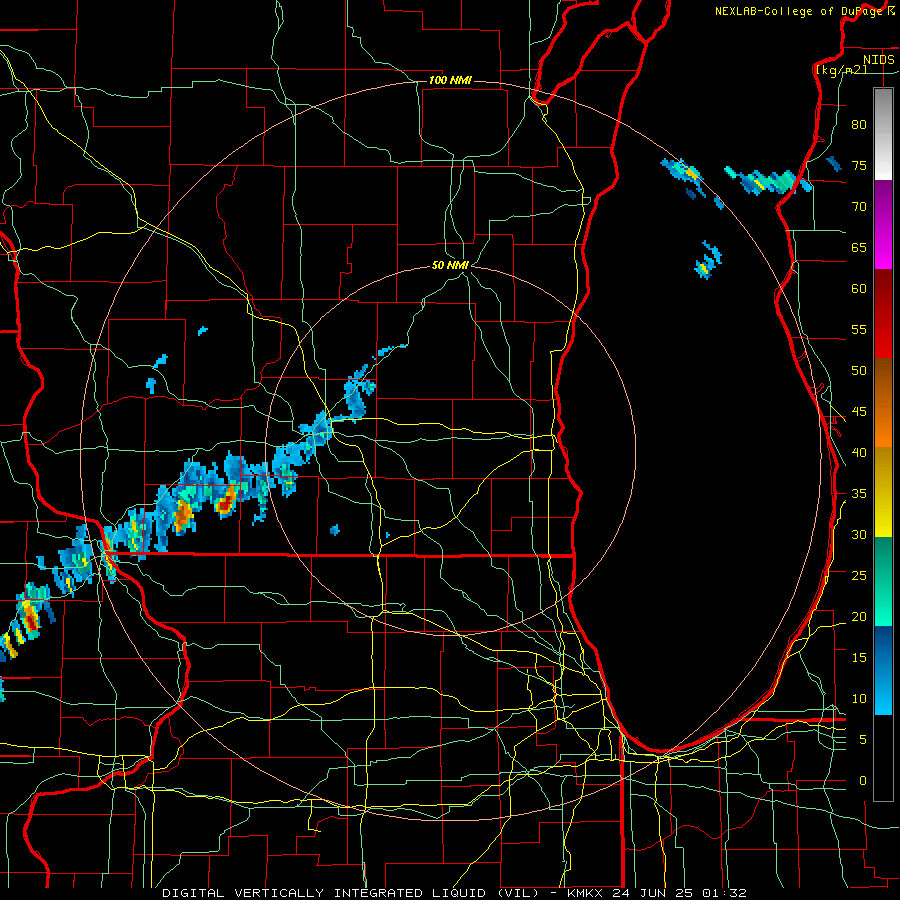Viewport: 900px width, 900px height.
Task: Click the 100 NMI range ring label
Action: pos(450,80)
